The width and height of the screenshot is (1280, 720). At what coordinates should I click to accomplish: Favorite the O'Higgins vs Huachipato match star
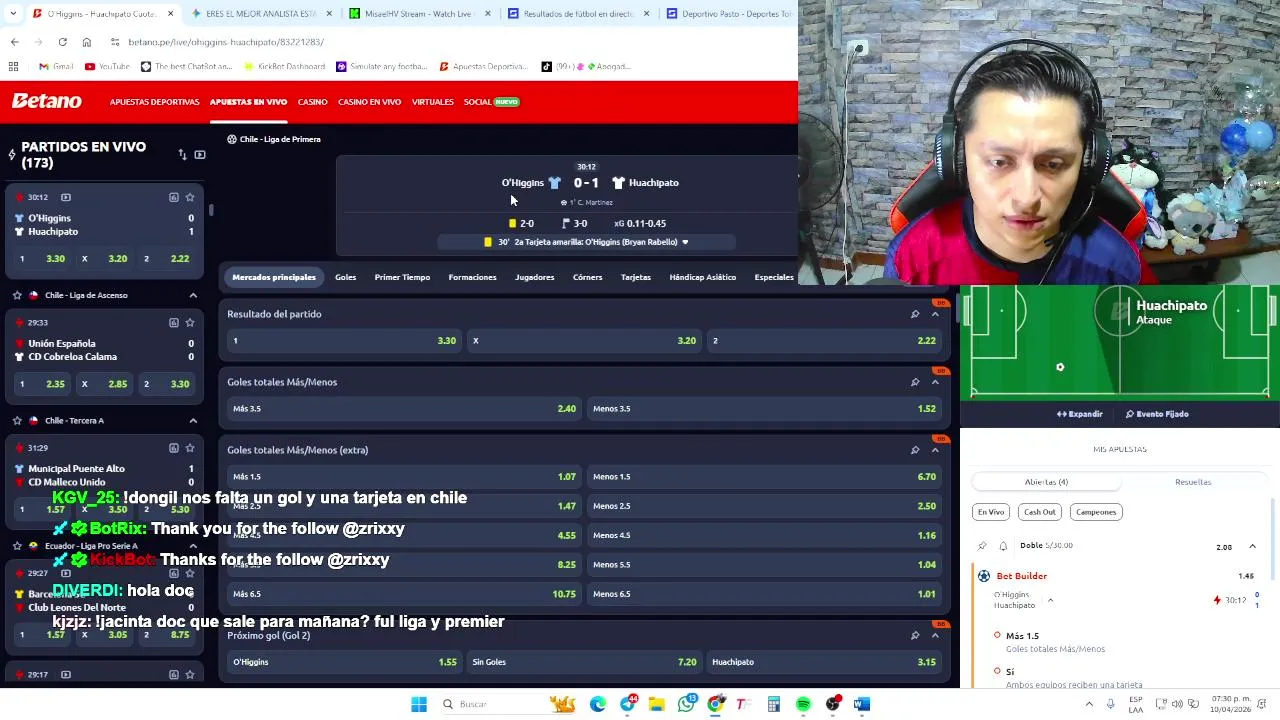pos(190,197)
